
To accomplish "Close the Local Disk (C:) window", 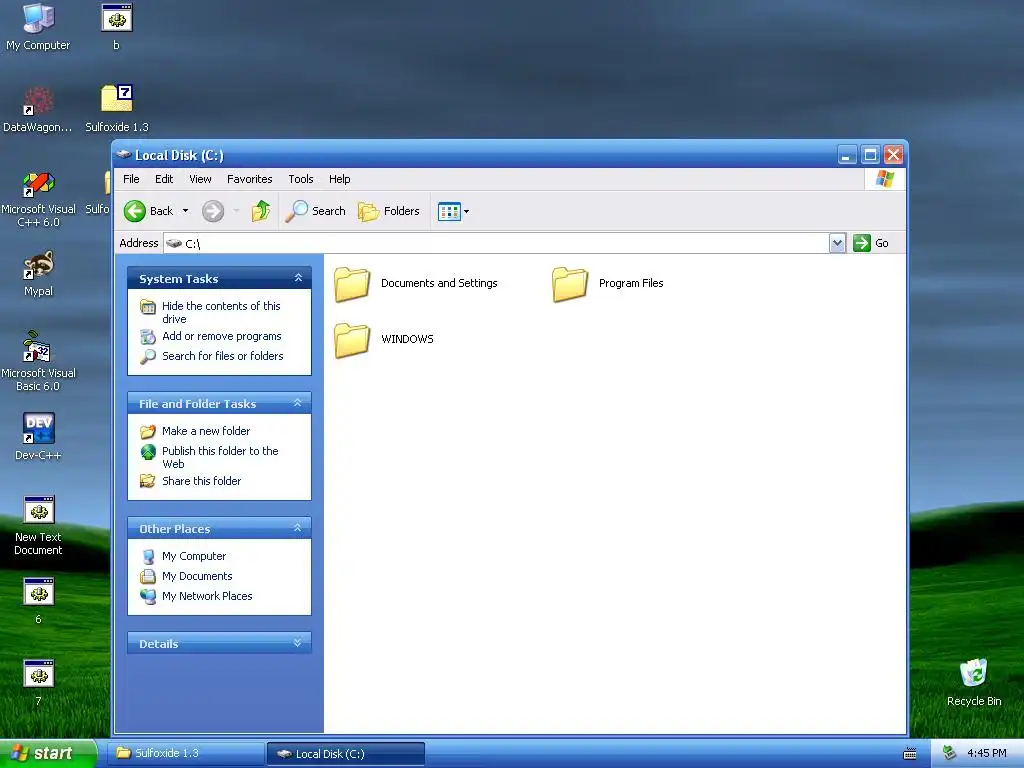I will tap(893, 155).
